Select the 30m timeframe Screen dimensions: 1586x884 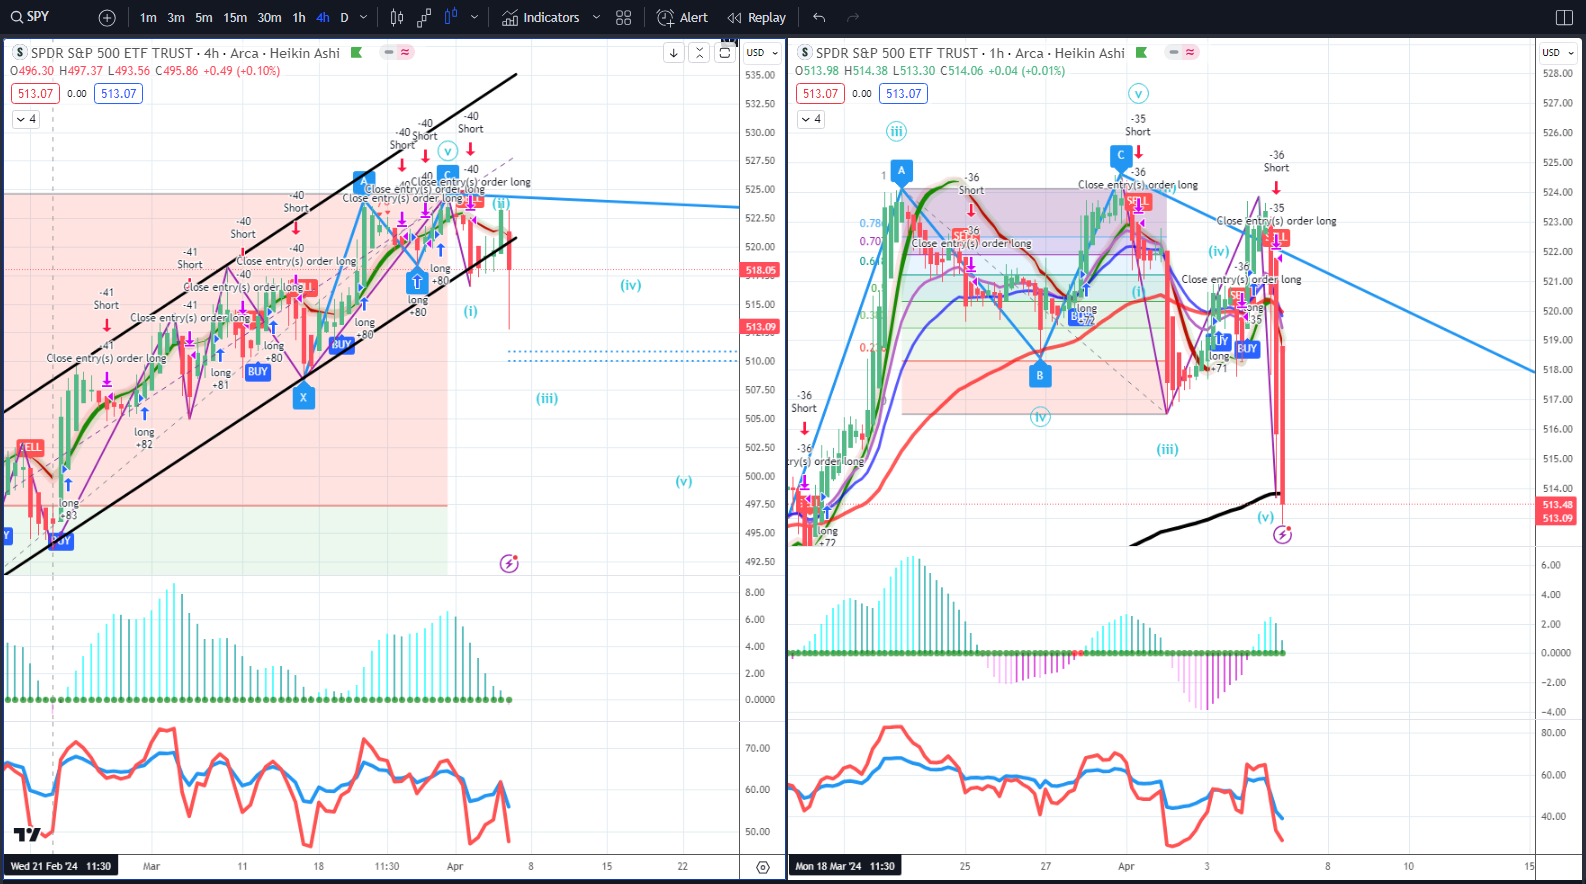click(x=269, y=18)
